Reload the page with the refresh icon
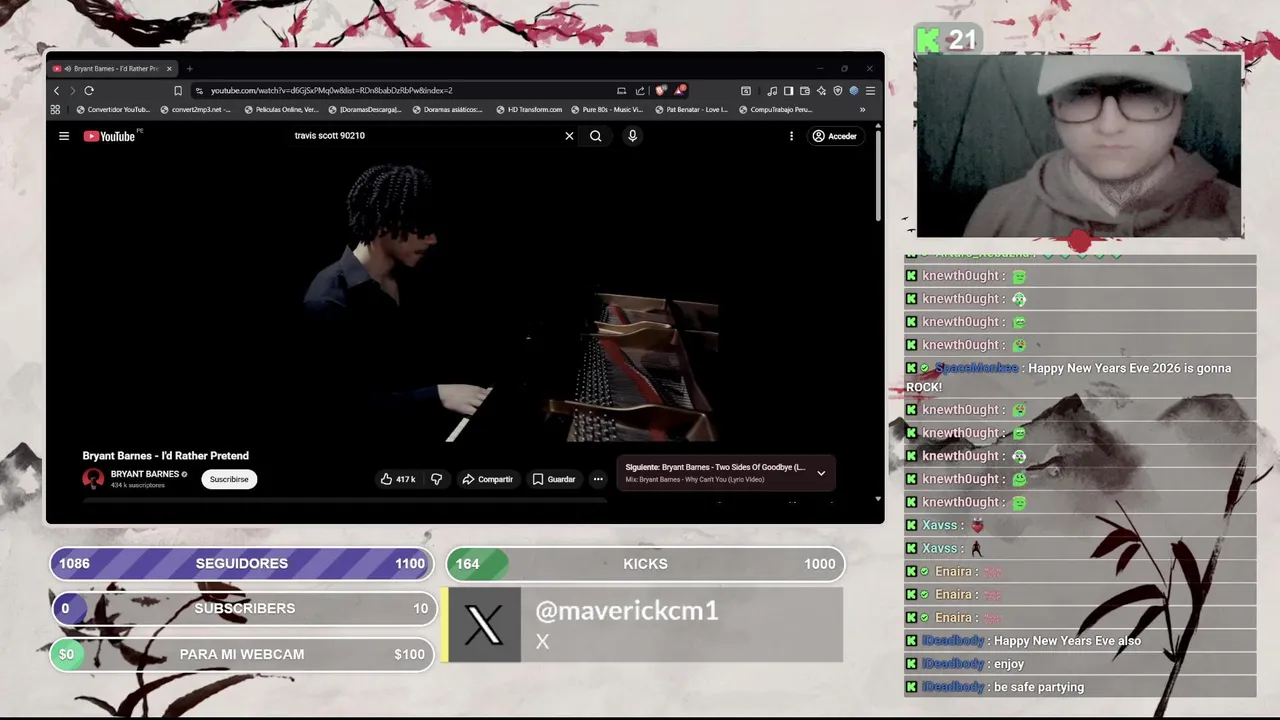1280x720 pixels. (89, 90)
